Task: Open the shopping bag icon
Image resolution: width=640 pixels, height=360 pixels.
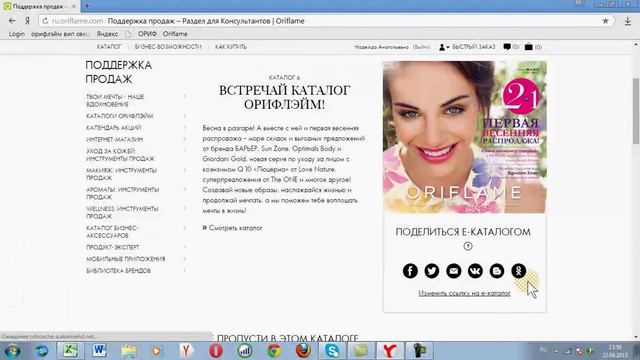Action: 529,47
